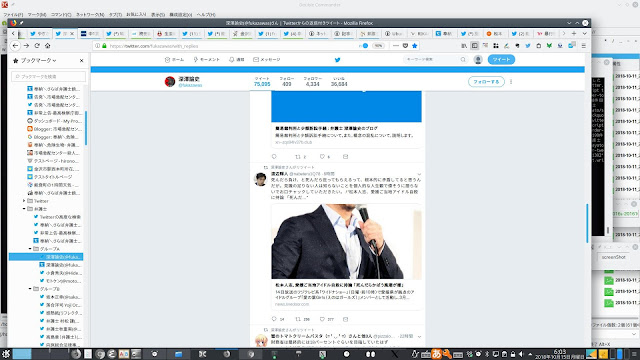The image size is (640, 360).
Task: Open 通知 notifications in Twitter navigation
Action: point(237,60)
